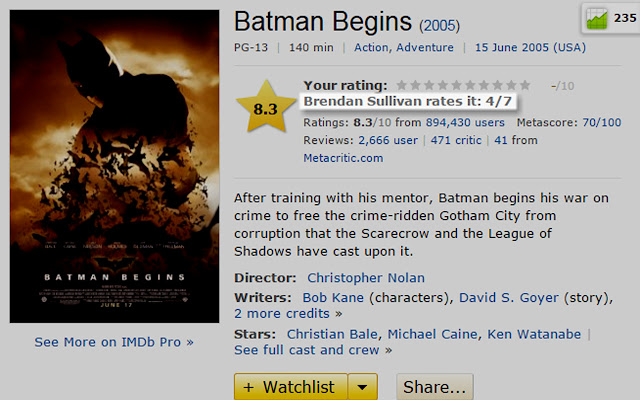Visit the Metacritic.com link
Screen dimensions: 640x400
(x=343, y=158)
